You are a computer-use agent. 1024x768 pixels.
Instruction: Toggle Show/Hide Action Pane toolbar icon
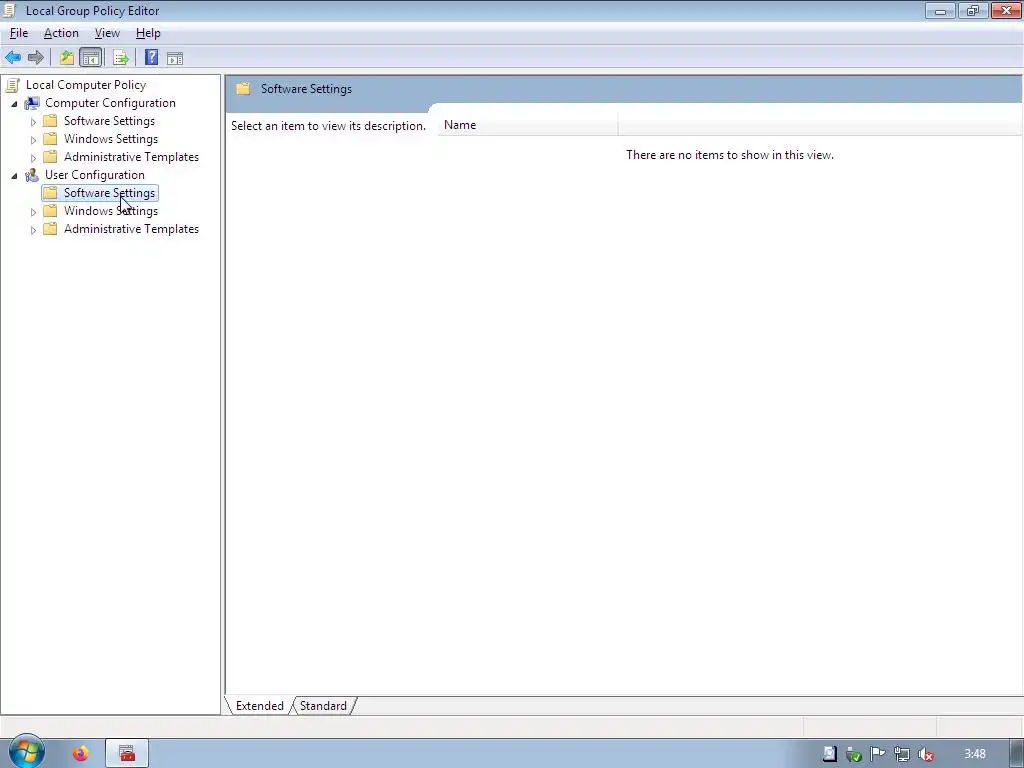175,58
